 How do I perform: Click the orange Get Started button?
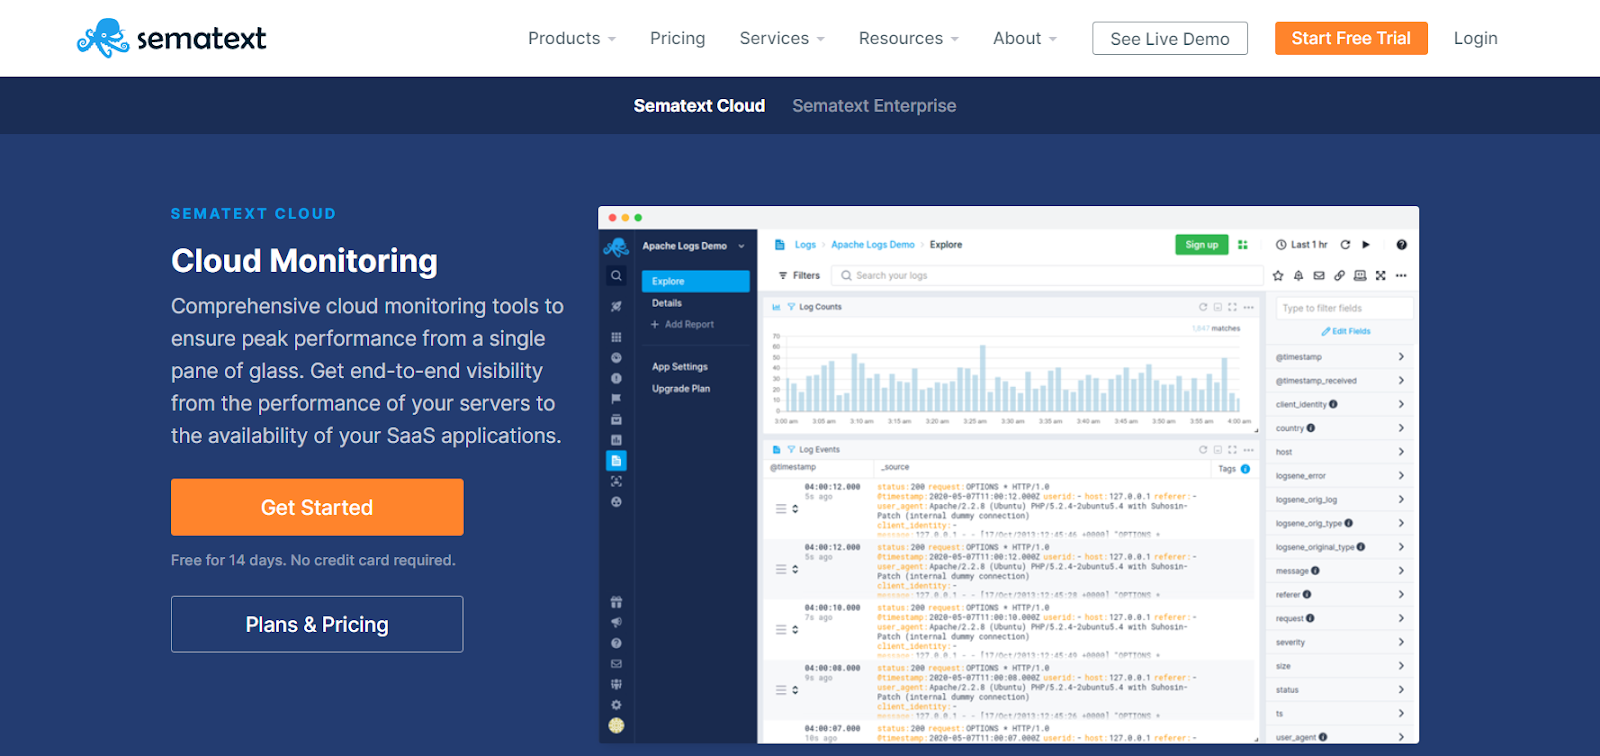(317, 507)
